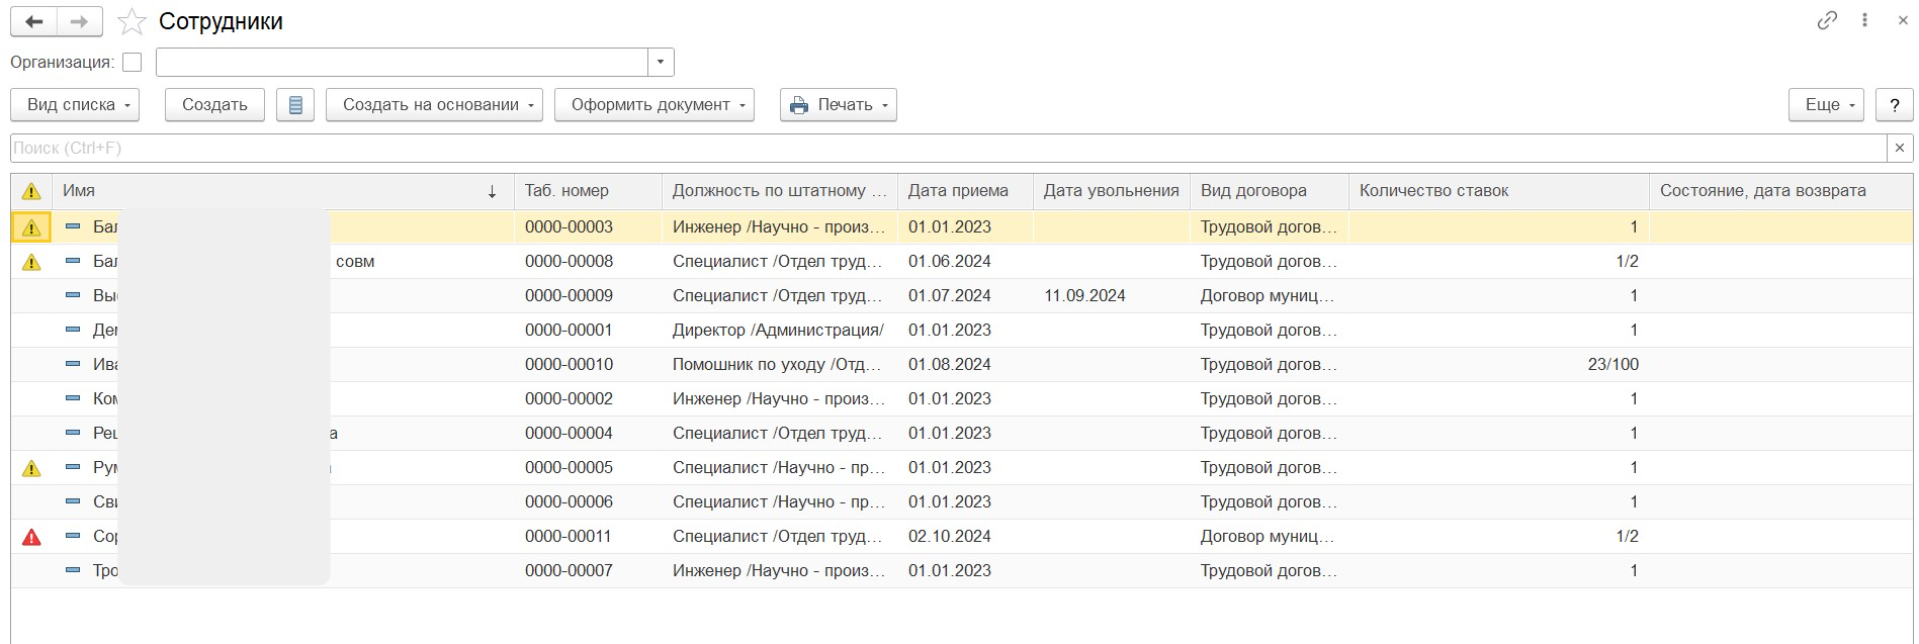Select the cell with 0000-00007
Viewport: 1919px width, 644px height.
pyautogui.click(x=588, y=571)
